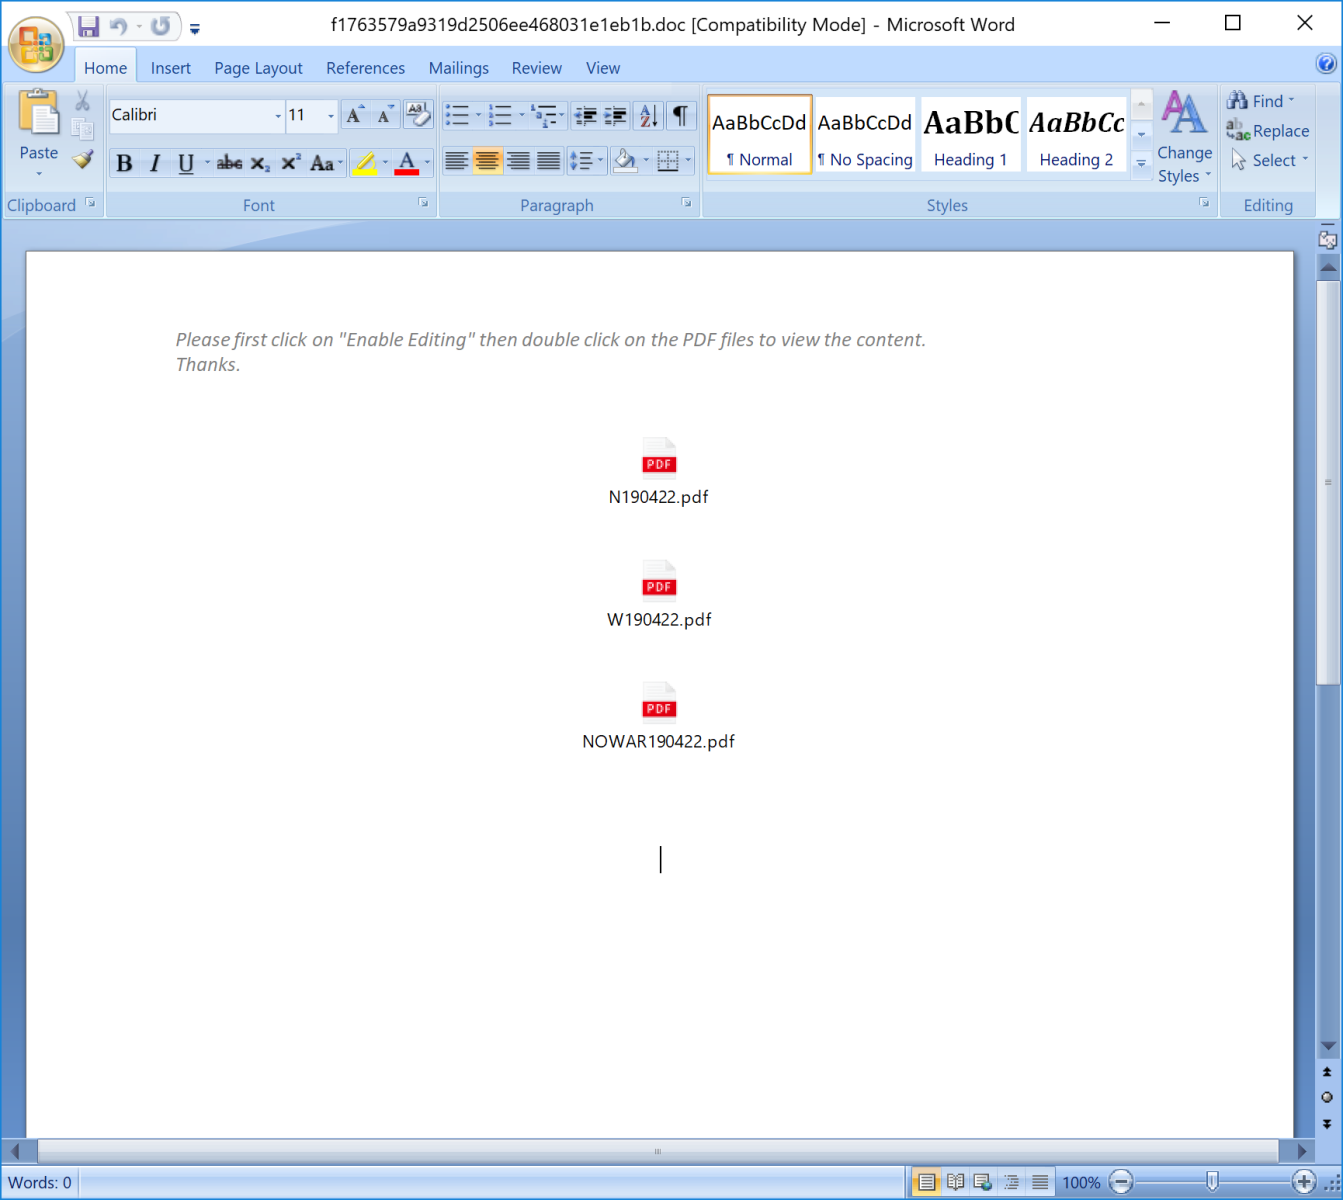Expand the Font dialog launcher

tap(424, 203)
